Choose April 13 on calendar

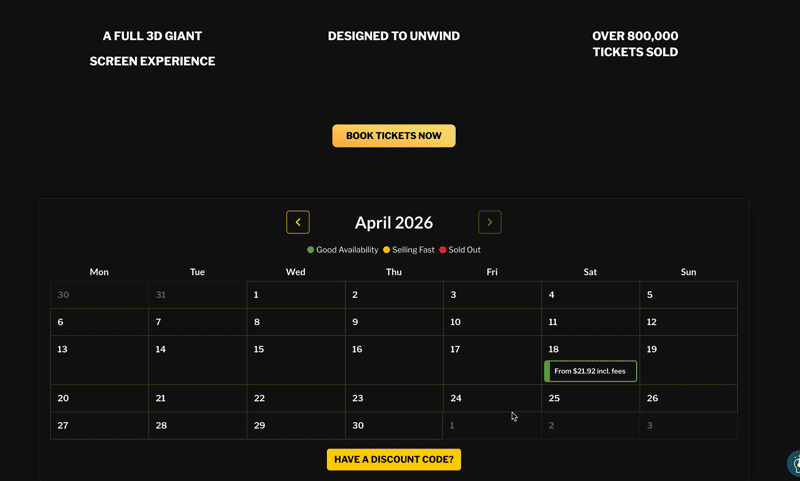tap(99, 360)
